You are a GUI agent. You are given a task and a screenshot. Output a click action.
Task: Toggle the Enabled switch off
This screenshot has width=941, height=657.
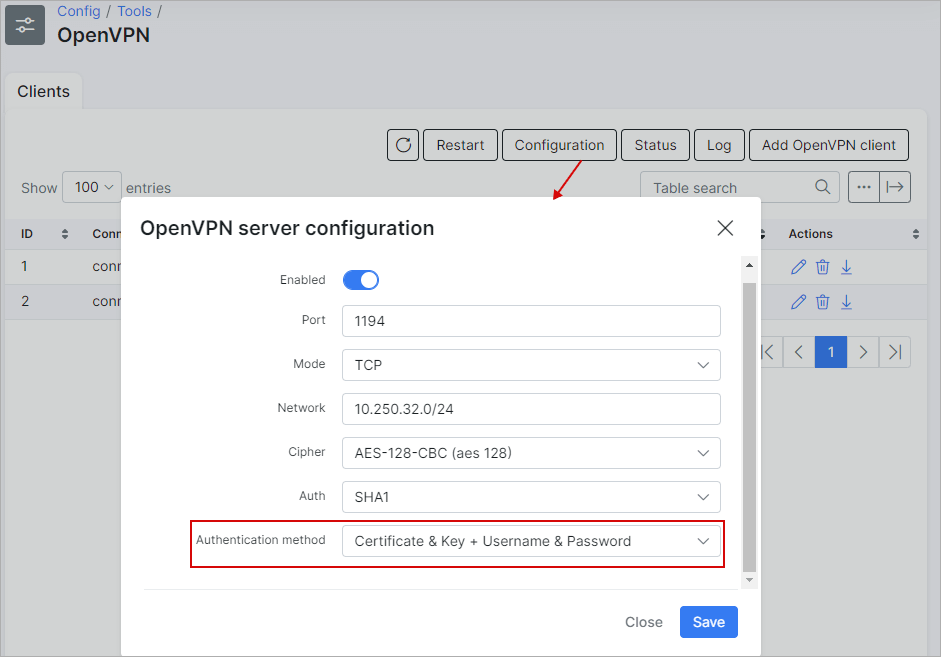(361, 280)
